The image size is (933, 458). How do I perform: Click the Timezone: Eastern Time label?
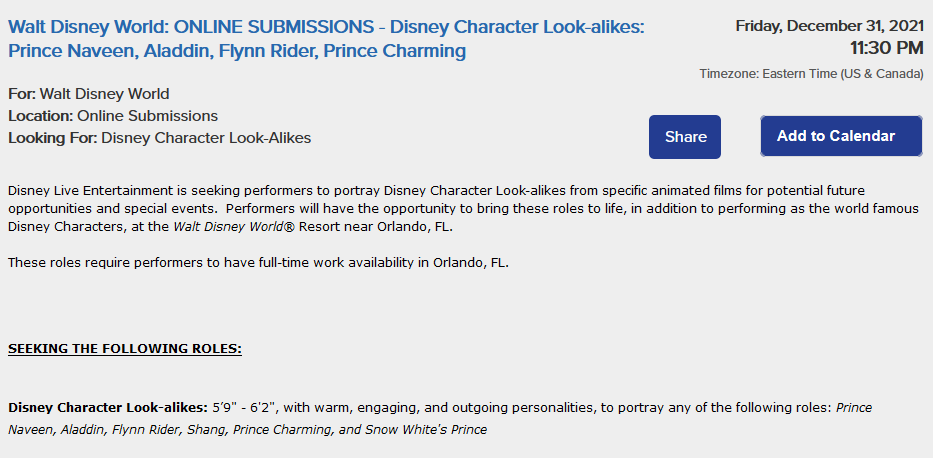click(x=812, y=74)
